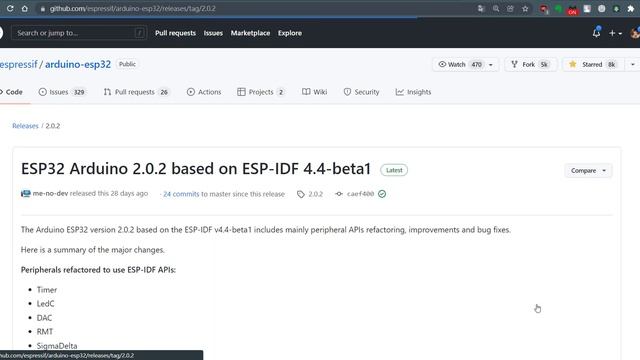Switch to the Insights tab
The height and width of the screenshot is (360, 640).
pyautogui.click(x=413, y=92)
